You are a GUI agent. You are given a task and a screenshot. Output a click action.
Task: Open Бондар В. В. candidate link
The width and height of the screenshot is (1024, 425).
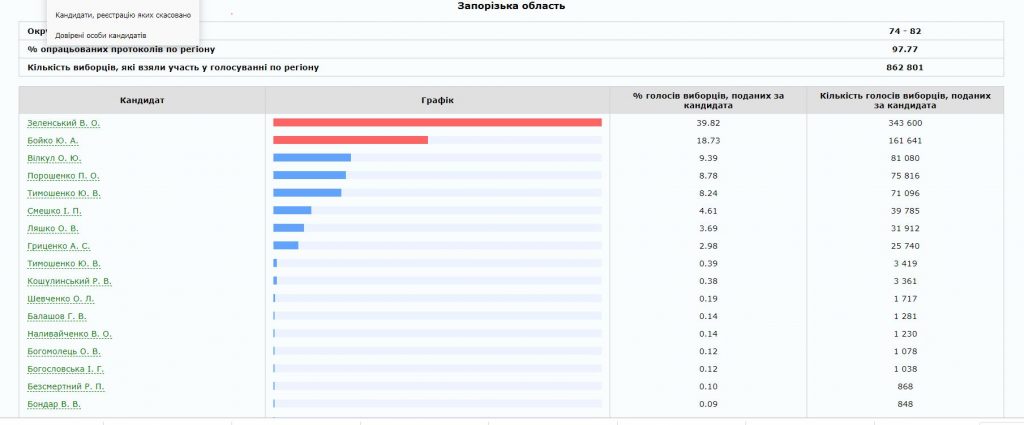pos(54,404)
